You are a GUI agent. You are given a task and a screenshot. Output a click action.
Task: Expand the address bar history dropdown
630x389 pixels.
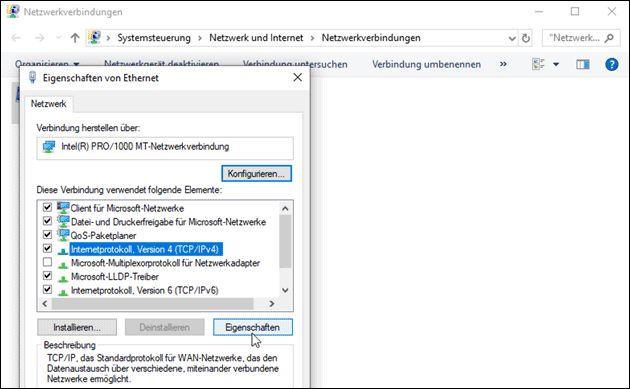[512, 39]
